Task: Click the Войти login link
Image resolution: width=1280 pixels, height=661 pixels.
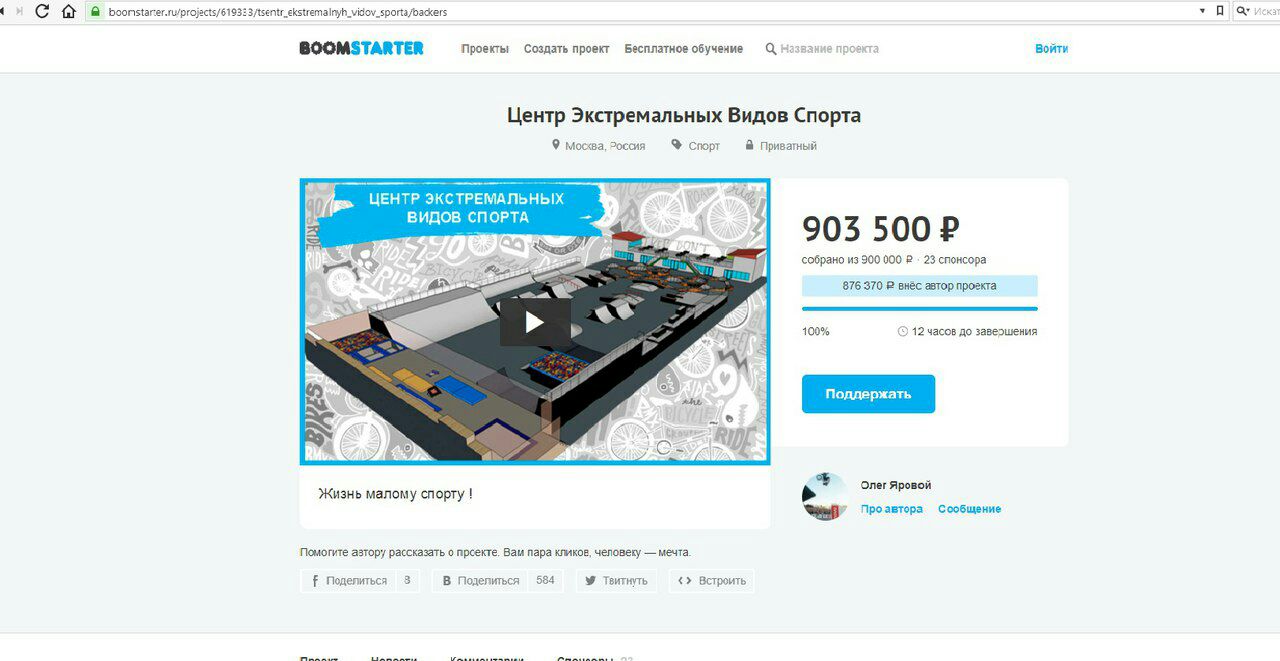Action: [1052, 48]
